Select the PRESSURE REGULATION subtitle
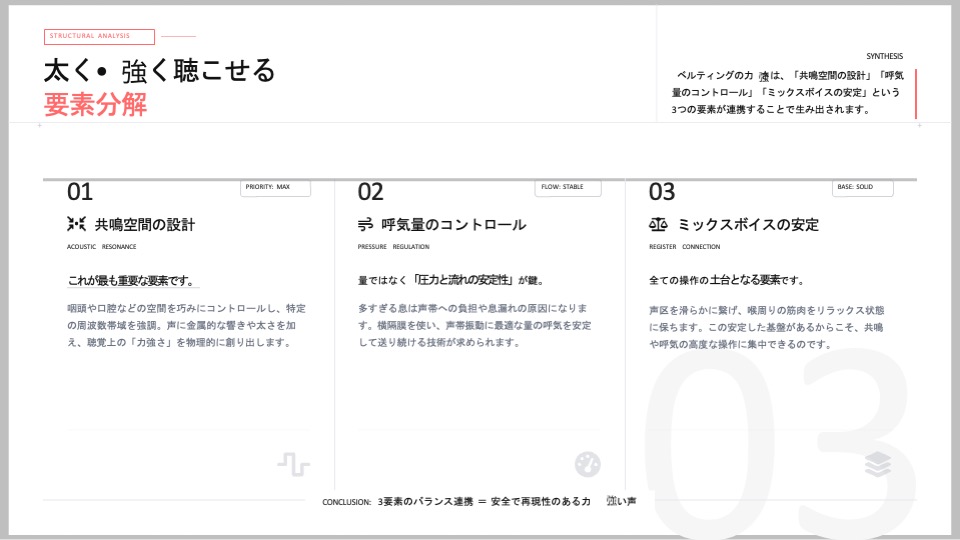The image size is (960, 540). (x=393, y=247)
